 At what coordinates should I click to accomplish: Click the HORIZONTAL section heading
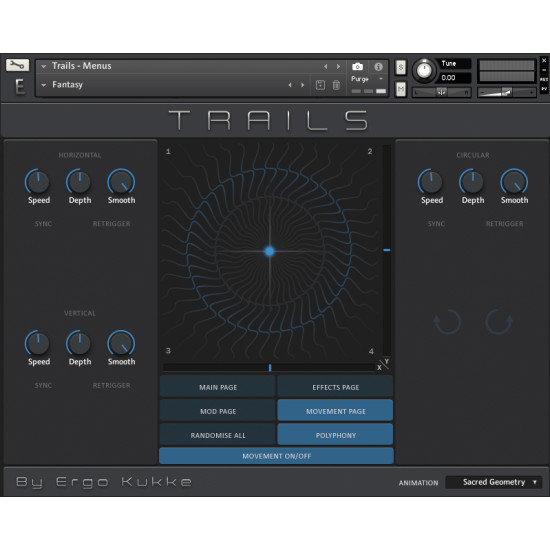(x=80, y=155)
